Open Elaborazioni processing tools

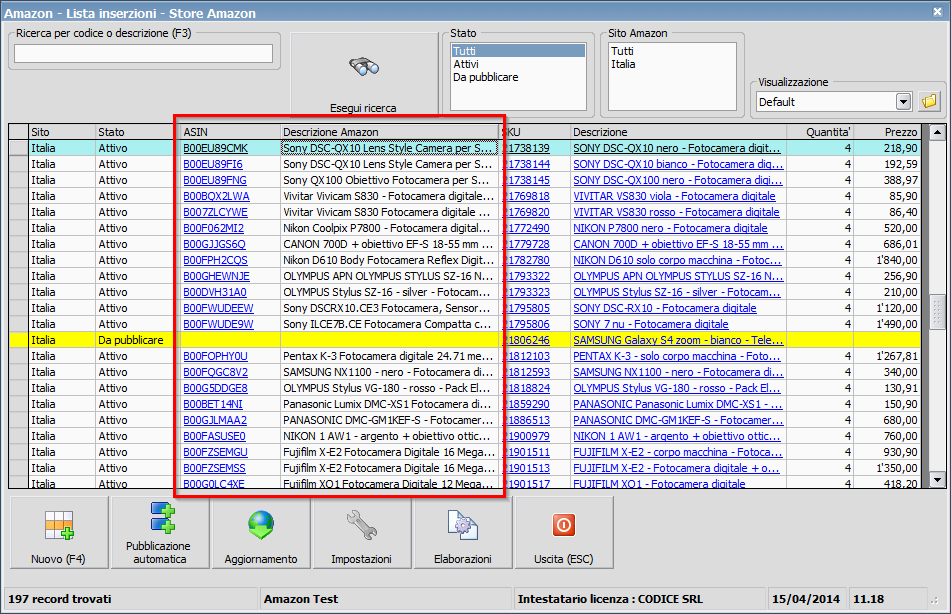pos(463,533)
